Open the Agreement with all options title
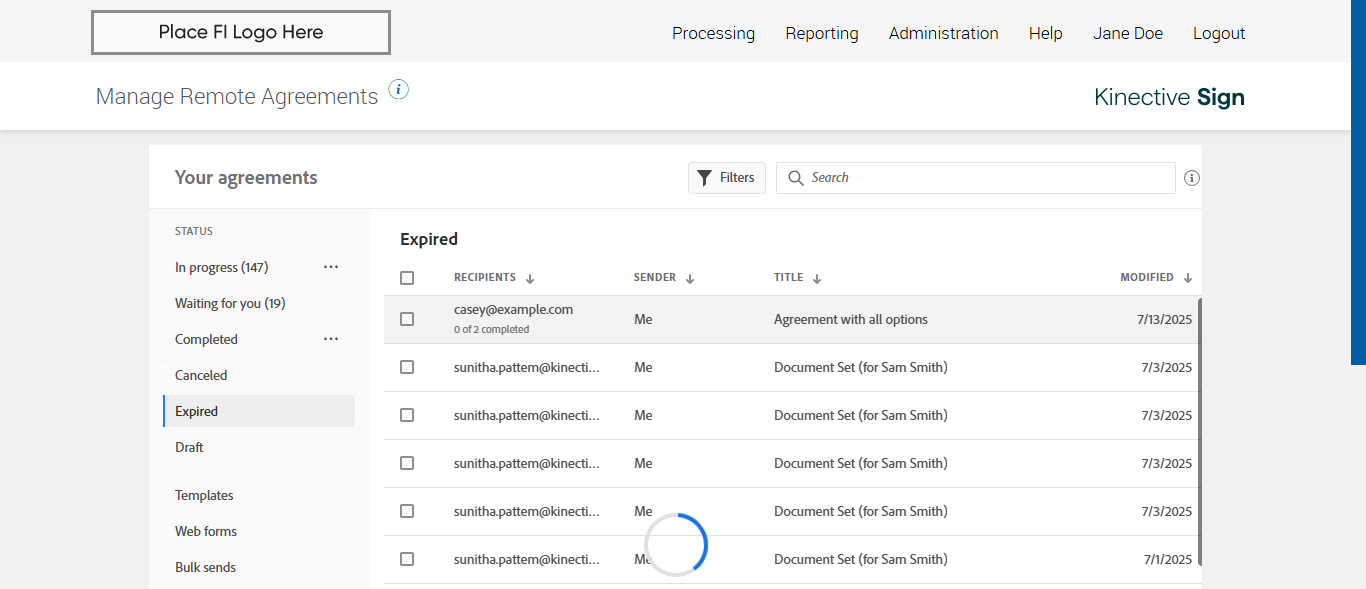This screenshot has height=589, width=1366. coord(850,320)
